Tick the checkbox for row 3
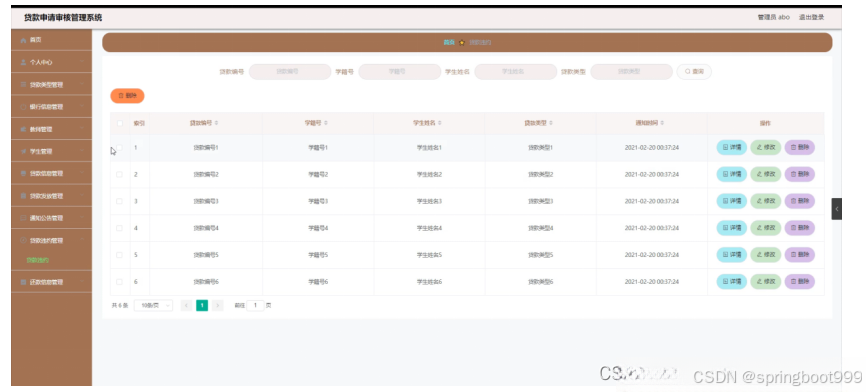This screenshot has width=866, height=392. tap(119, 201)
